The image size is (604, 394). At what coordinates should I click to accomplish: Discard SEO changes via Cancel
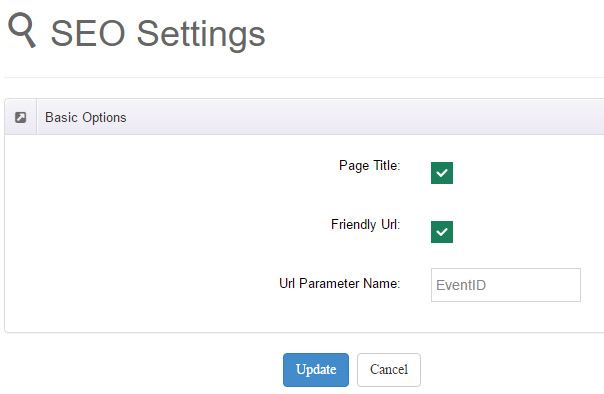(389, 370)
